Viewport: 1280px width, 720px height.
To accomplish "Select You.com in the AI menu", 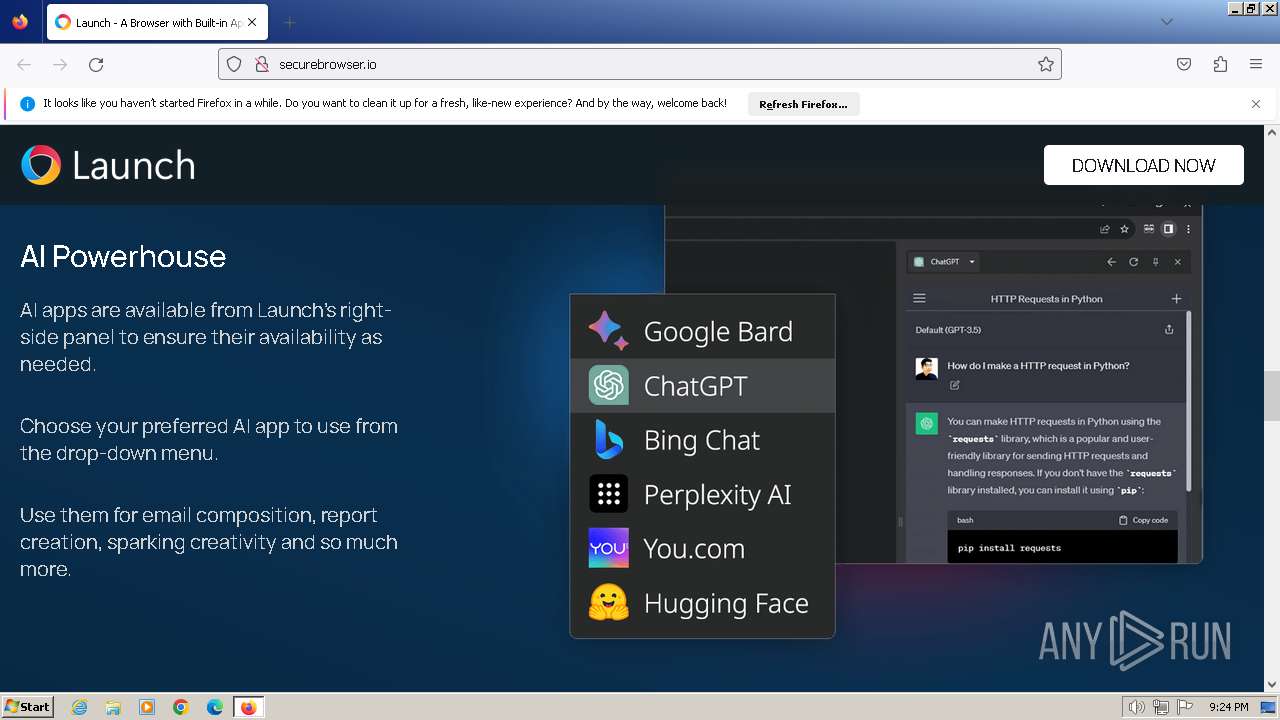I will 702,548.
